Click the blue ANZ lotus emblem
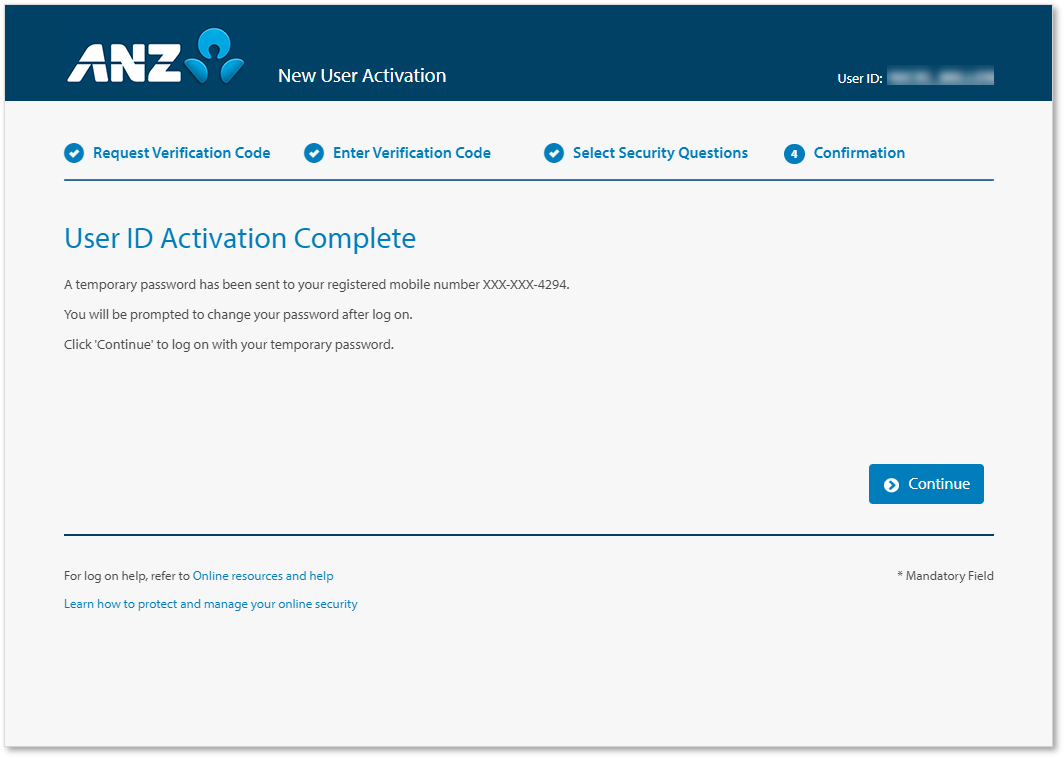1064x758 pixels. [216, 56]
